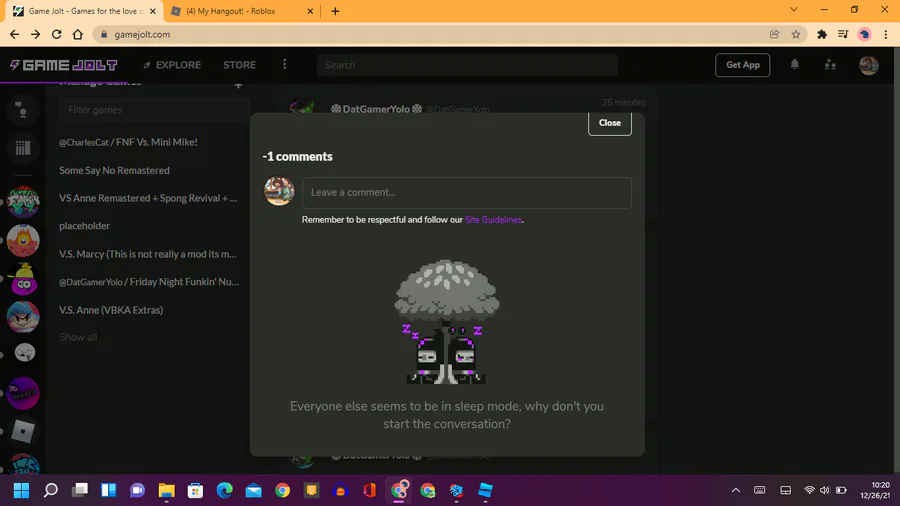Launch Microsoft Edge from taskbar
Screen dimensions: 900x506
(x=224, y=491)
